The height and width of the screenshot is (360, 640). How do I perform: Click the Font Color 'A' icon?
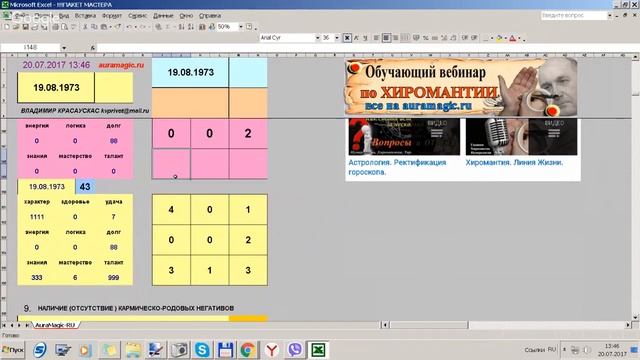coord(512,38)
